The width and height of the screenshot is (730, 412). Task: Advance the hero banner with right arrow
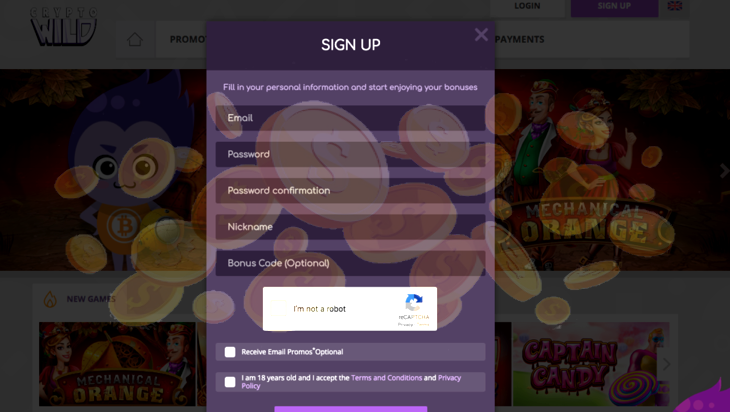(x=723, y=171)
